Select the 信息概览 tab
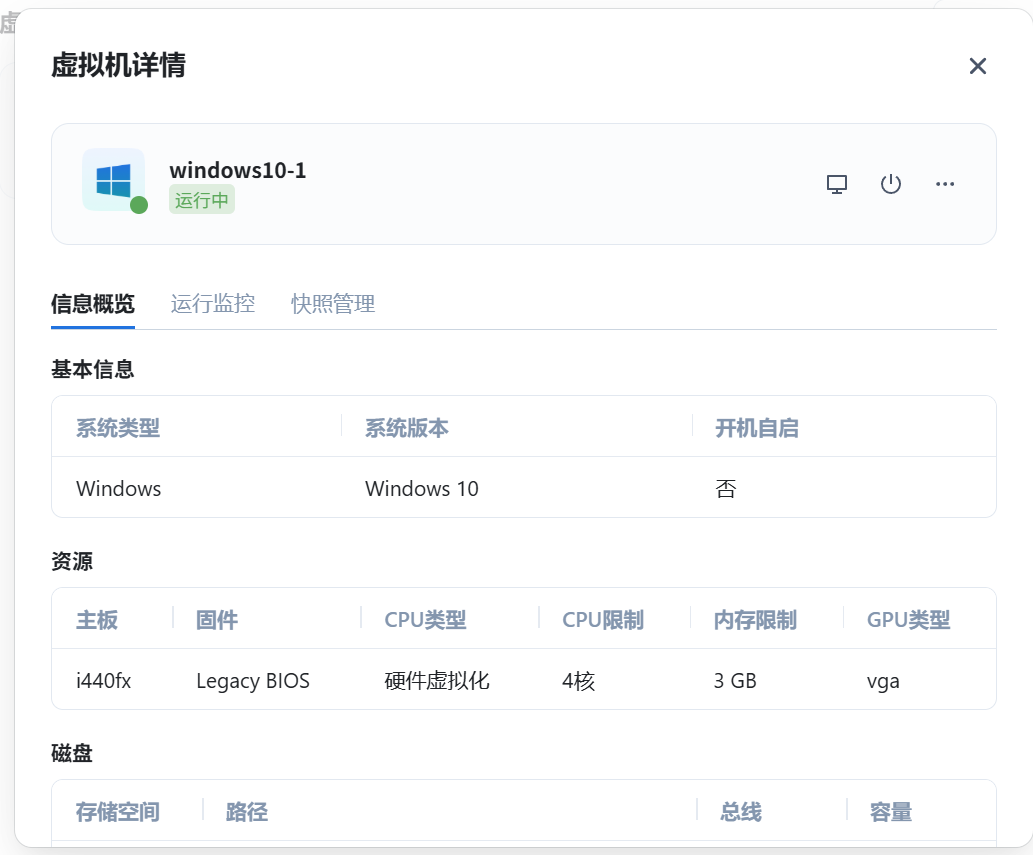Viewport: 1033px width, 855px height. point(93,304)
